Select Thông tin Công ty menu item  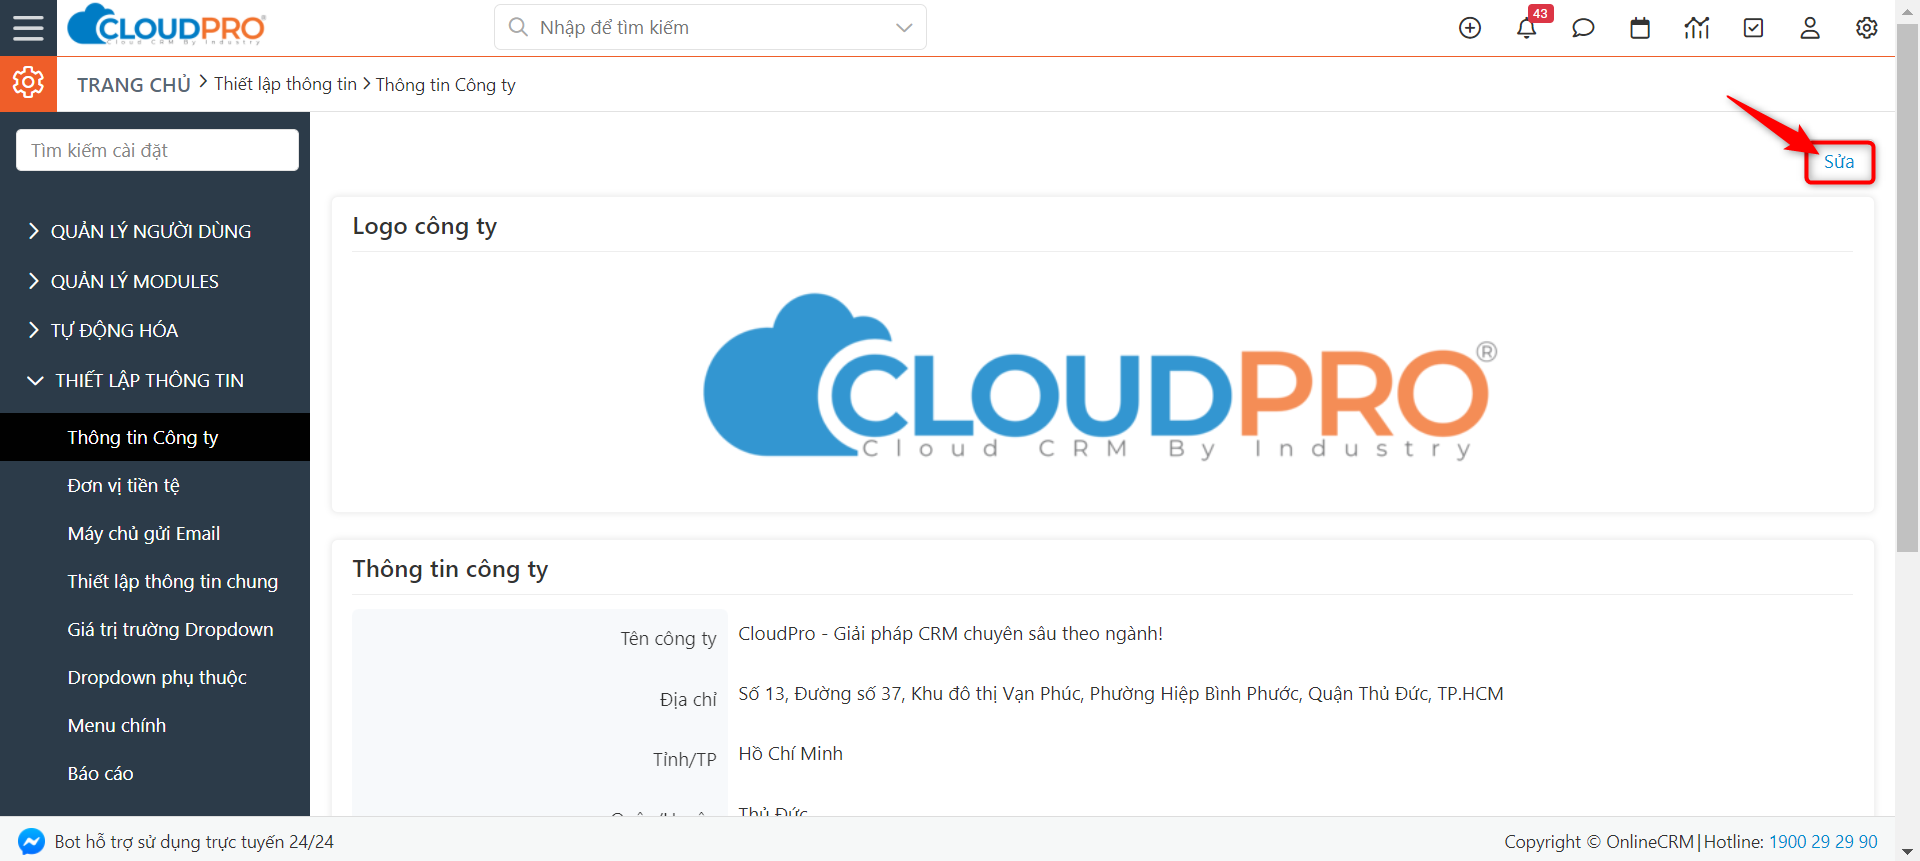[155, 437]
